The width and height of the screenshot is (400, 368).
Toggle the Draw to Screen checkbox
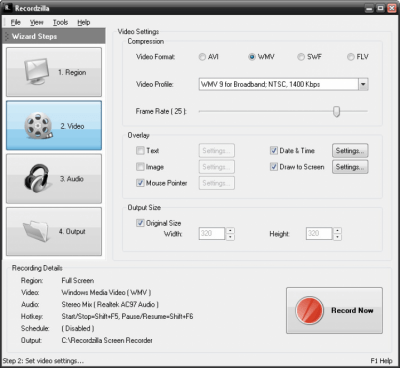[x=274, y=167]
